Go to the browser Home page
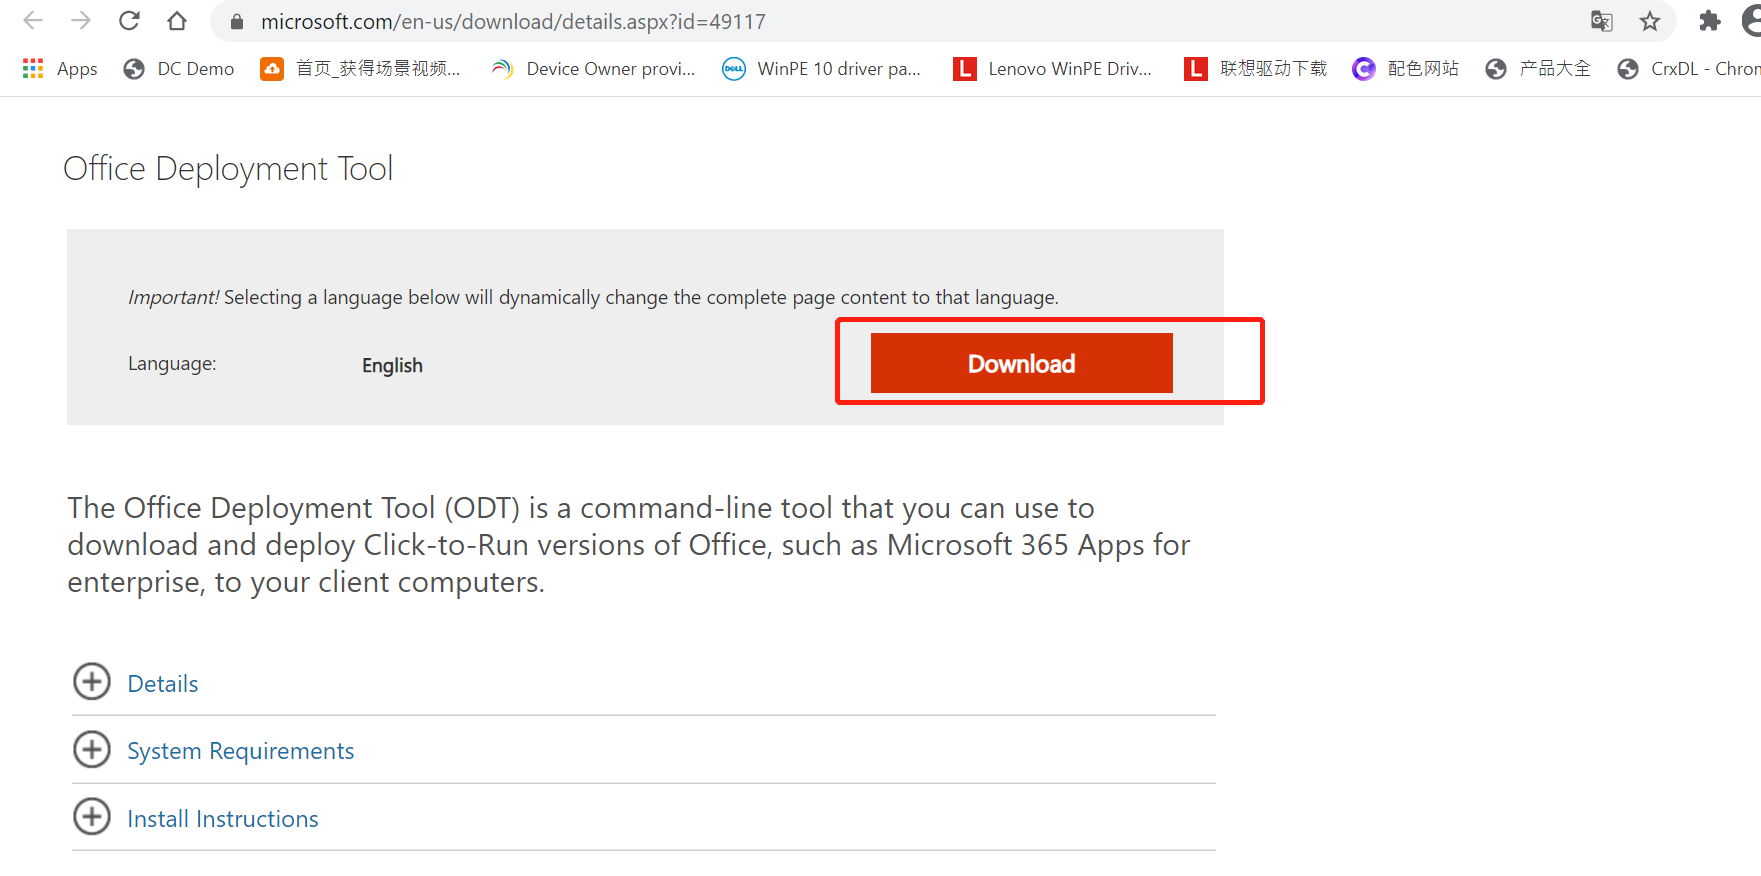 177,21
